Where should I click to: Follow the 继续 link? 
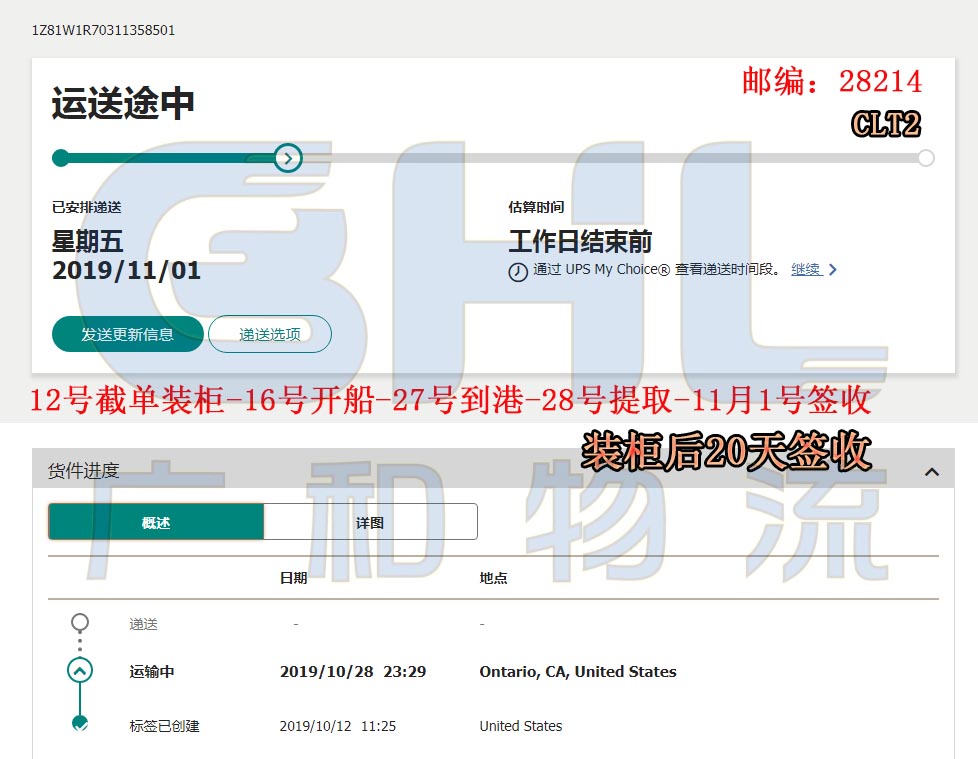(x=806, y=269)
